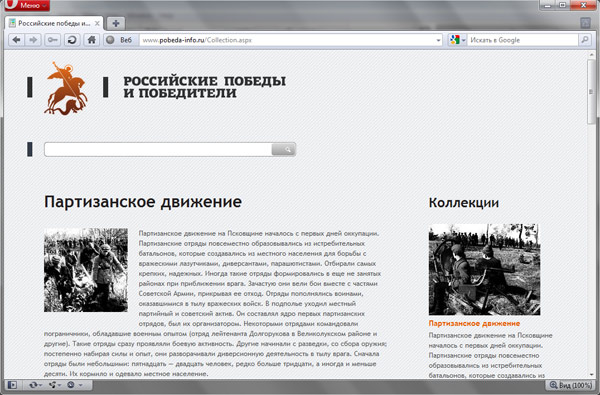
Task: Open the password wand key icon
Action: pos(52,40)
